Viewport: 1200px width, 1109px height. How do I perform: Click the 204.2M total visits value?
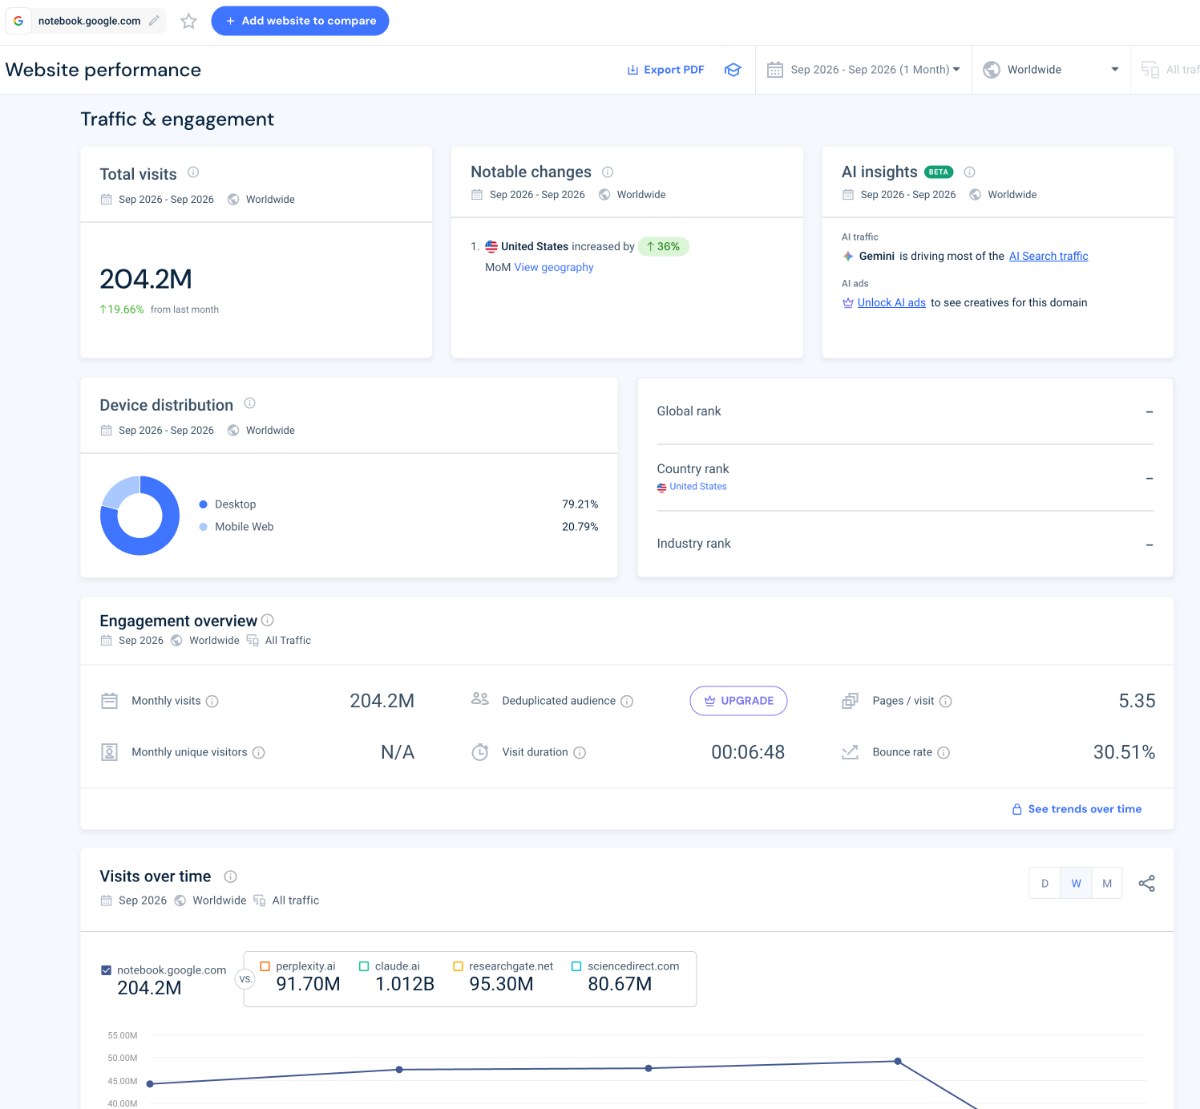point(146,279)
